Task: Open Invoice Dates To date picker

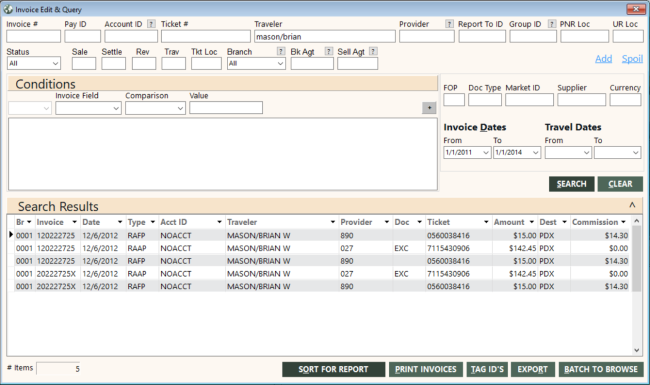Action: [x=536, y=153]
